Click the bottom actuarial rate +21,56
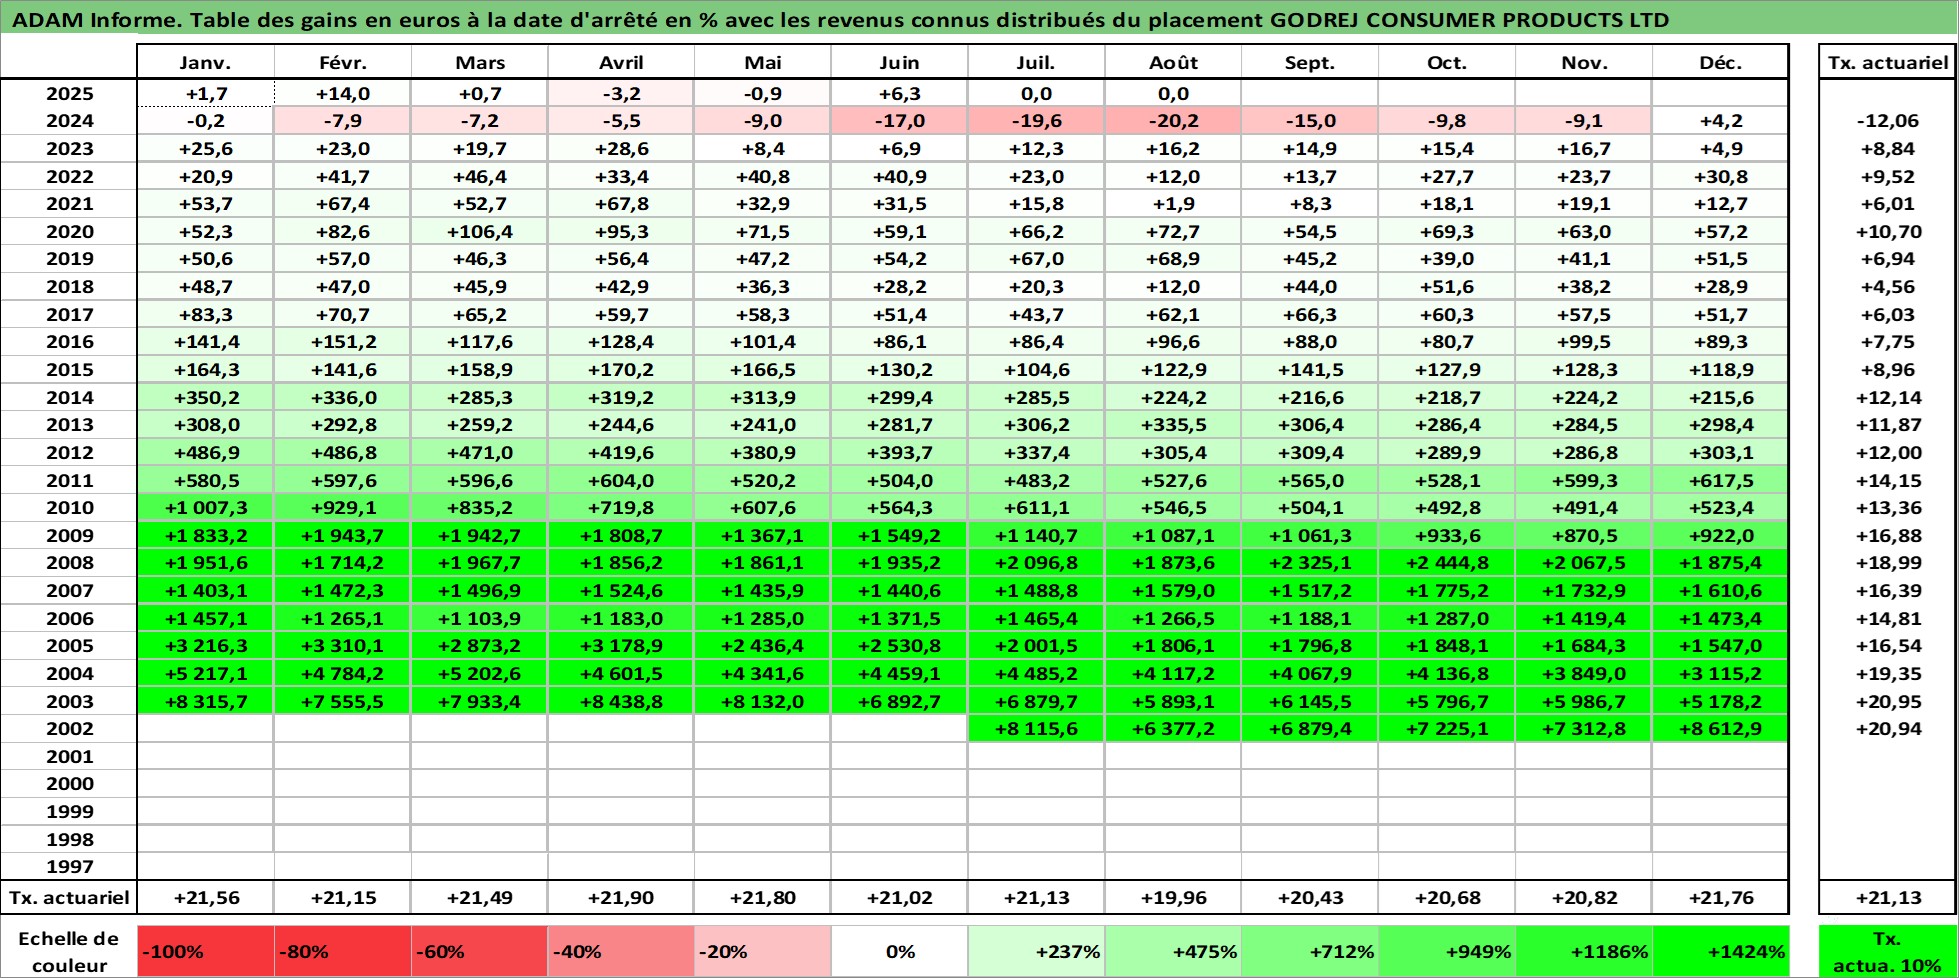This screenshot has width=1959, height=978. tap(205, 897)
